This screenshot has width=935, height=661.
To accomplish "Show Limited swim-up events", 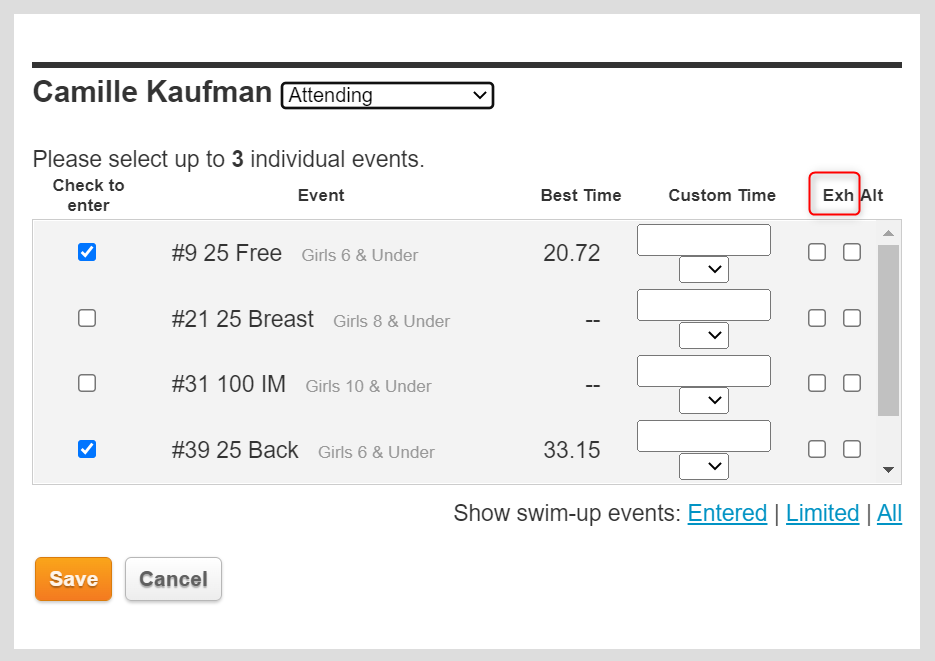I will (822, 514).
